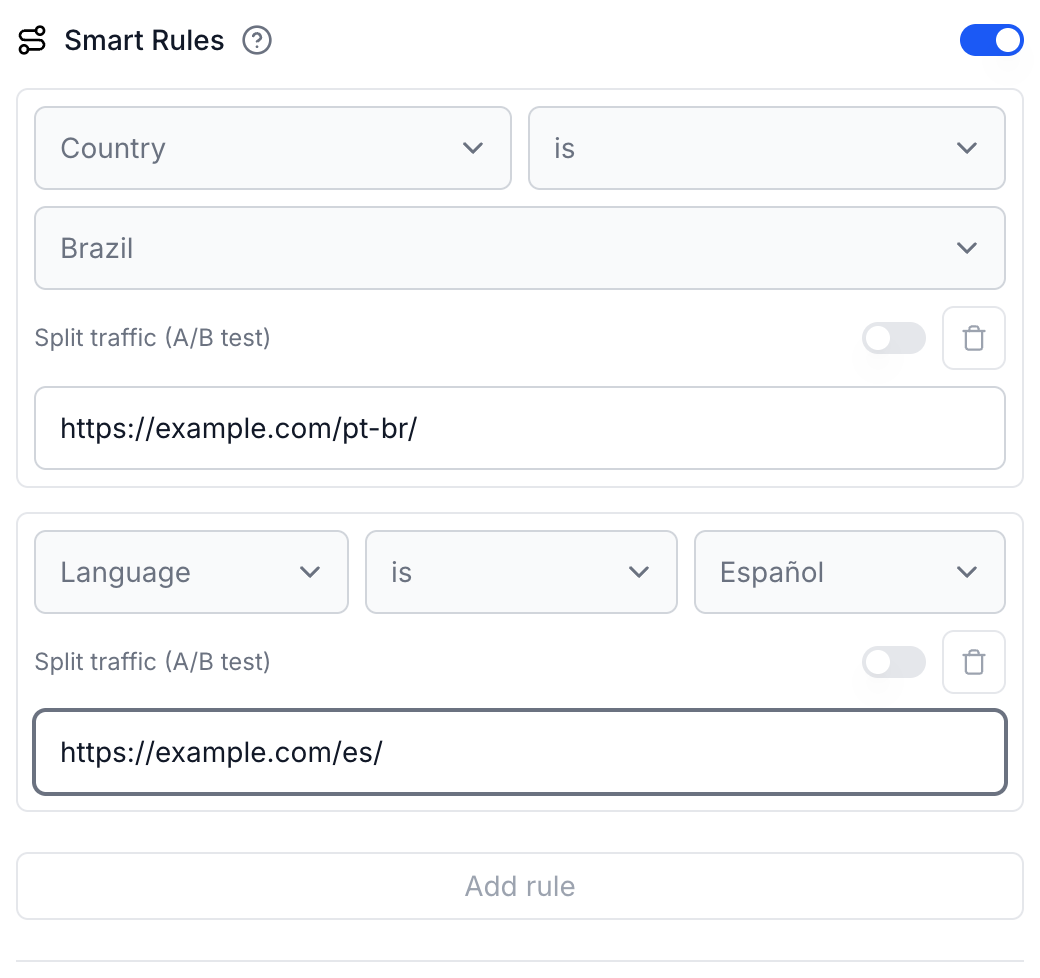Screen dimensions: 1040x978
Task: Click the Smart Rules heading
Action: 144,40
